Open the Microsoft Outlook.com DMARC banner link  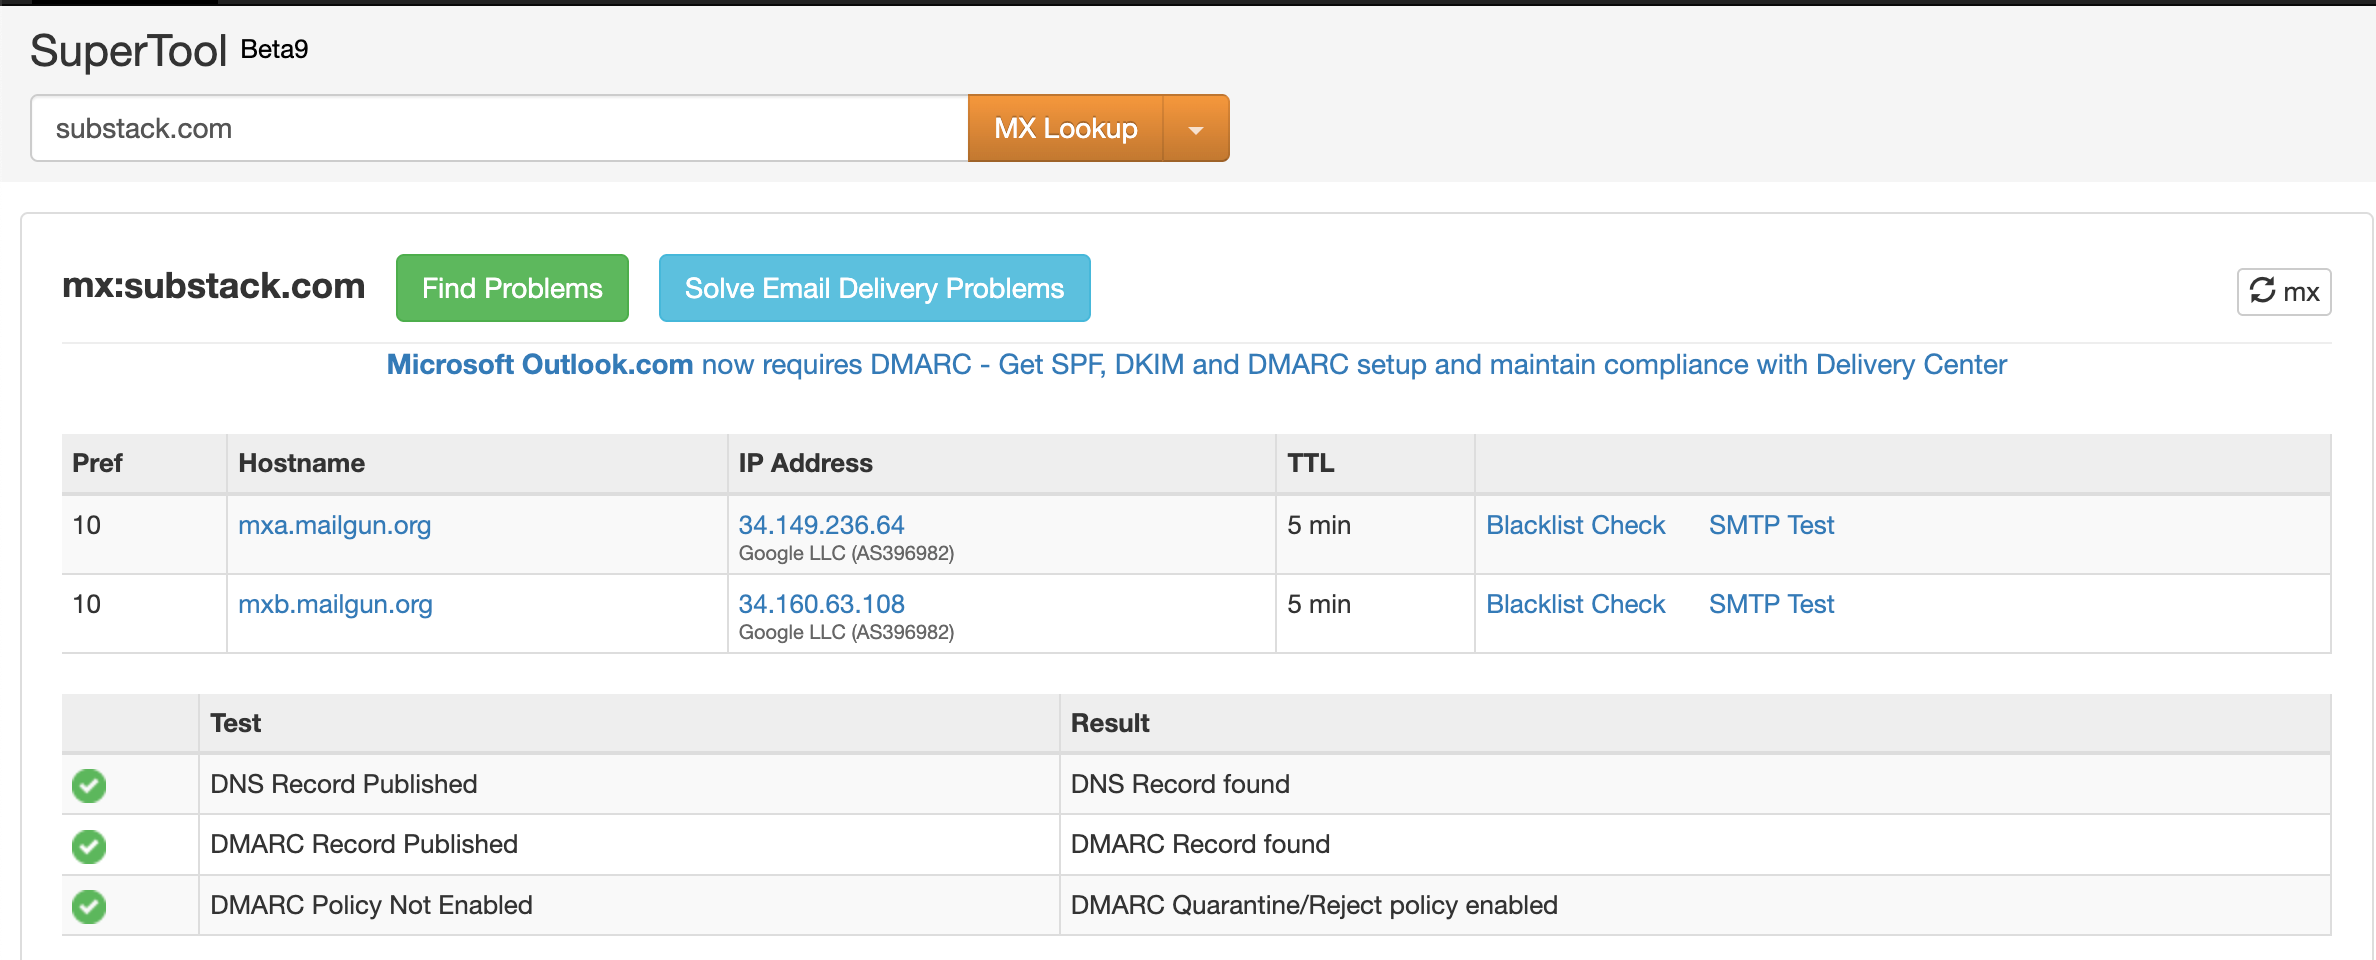1196,364
